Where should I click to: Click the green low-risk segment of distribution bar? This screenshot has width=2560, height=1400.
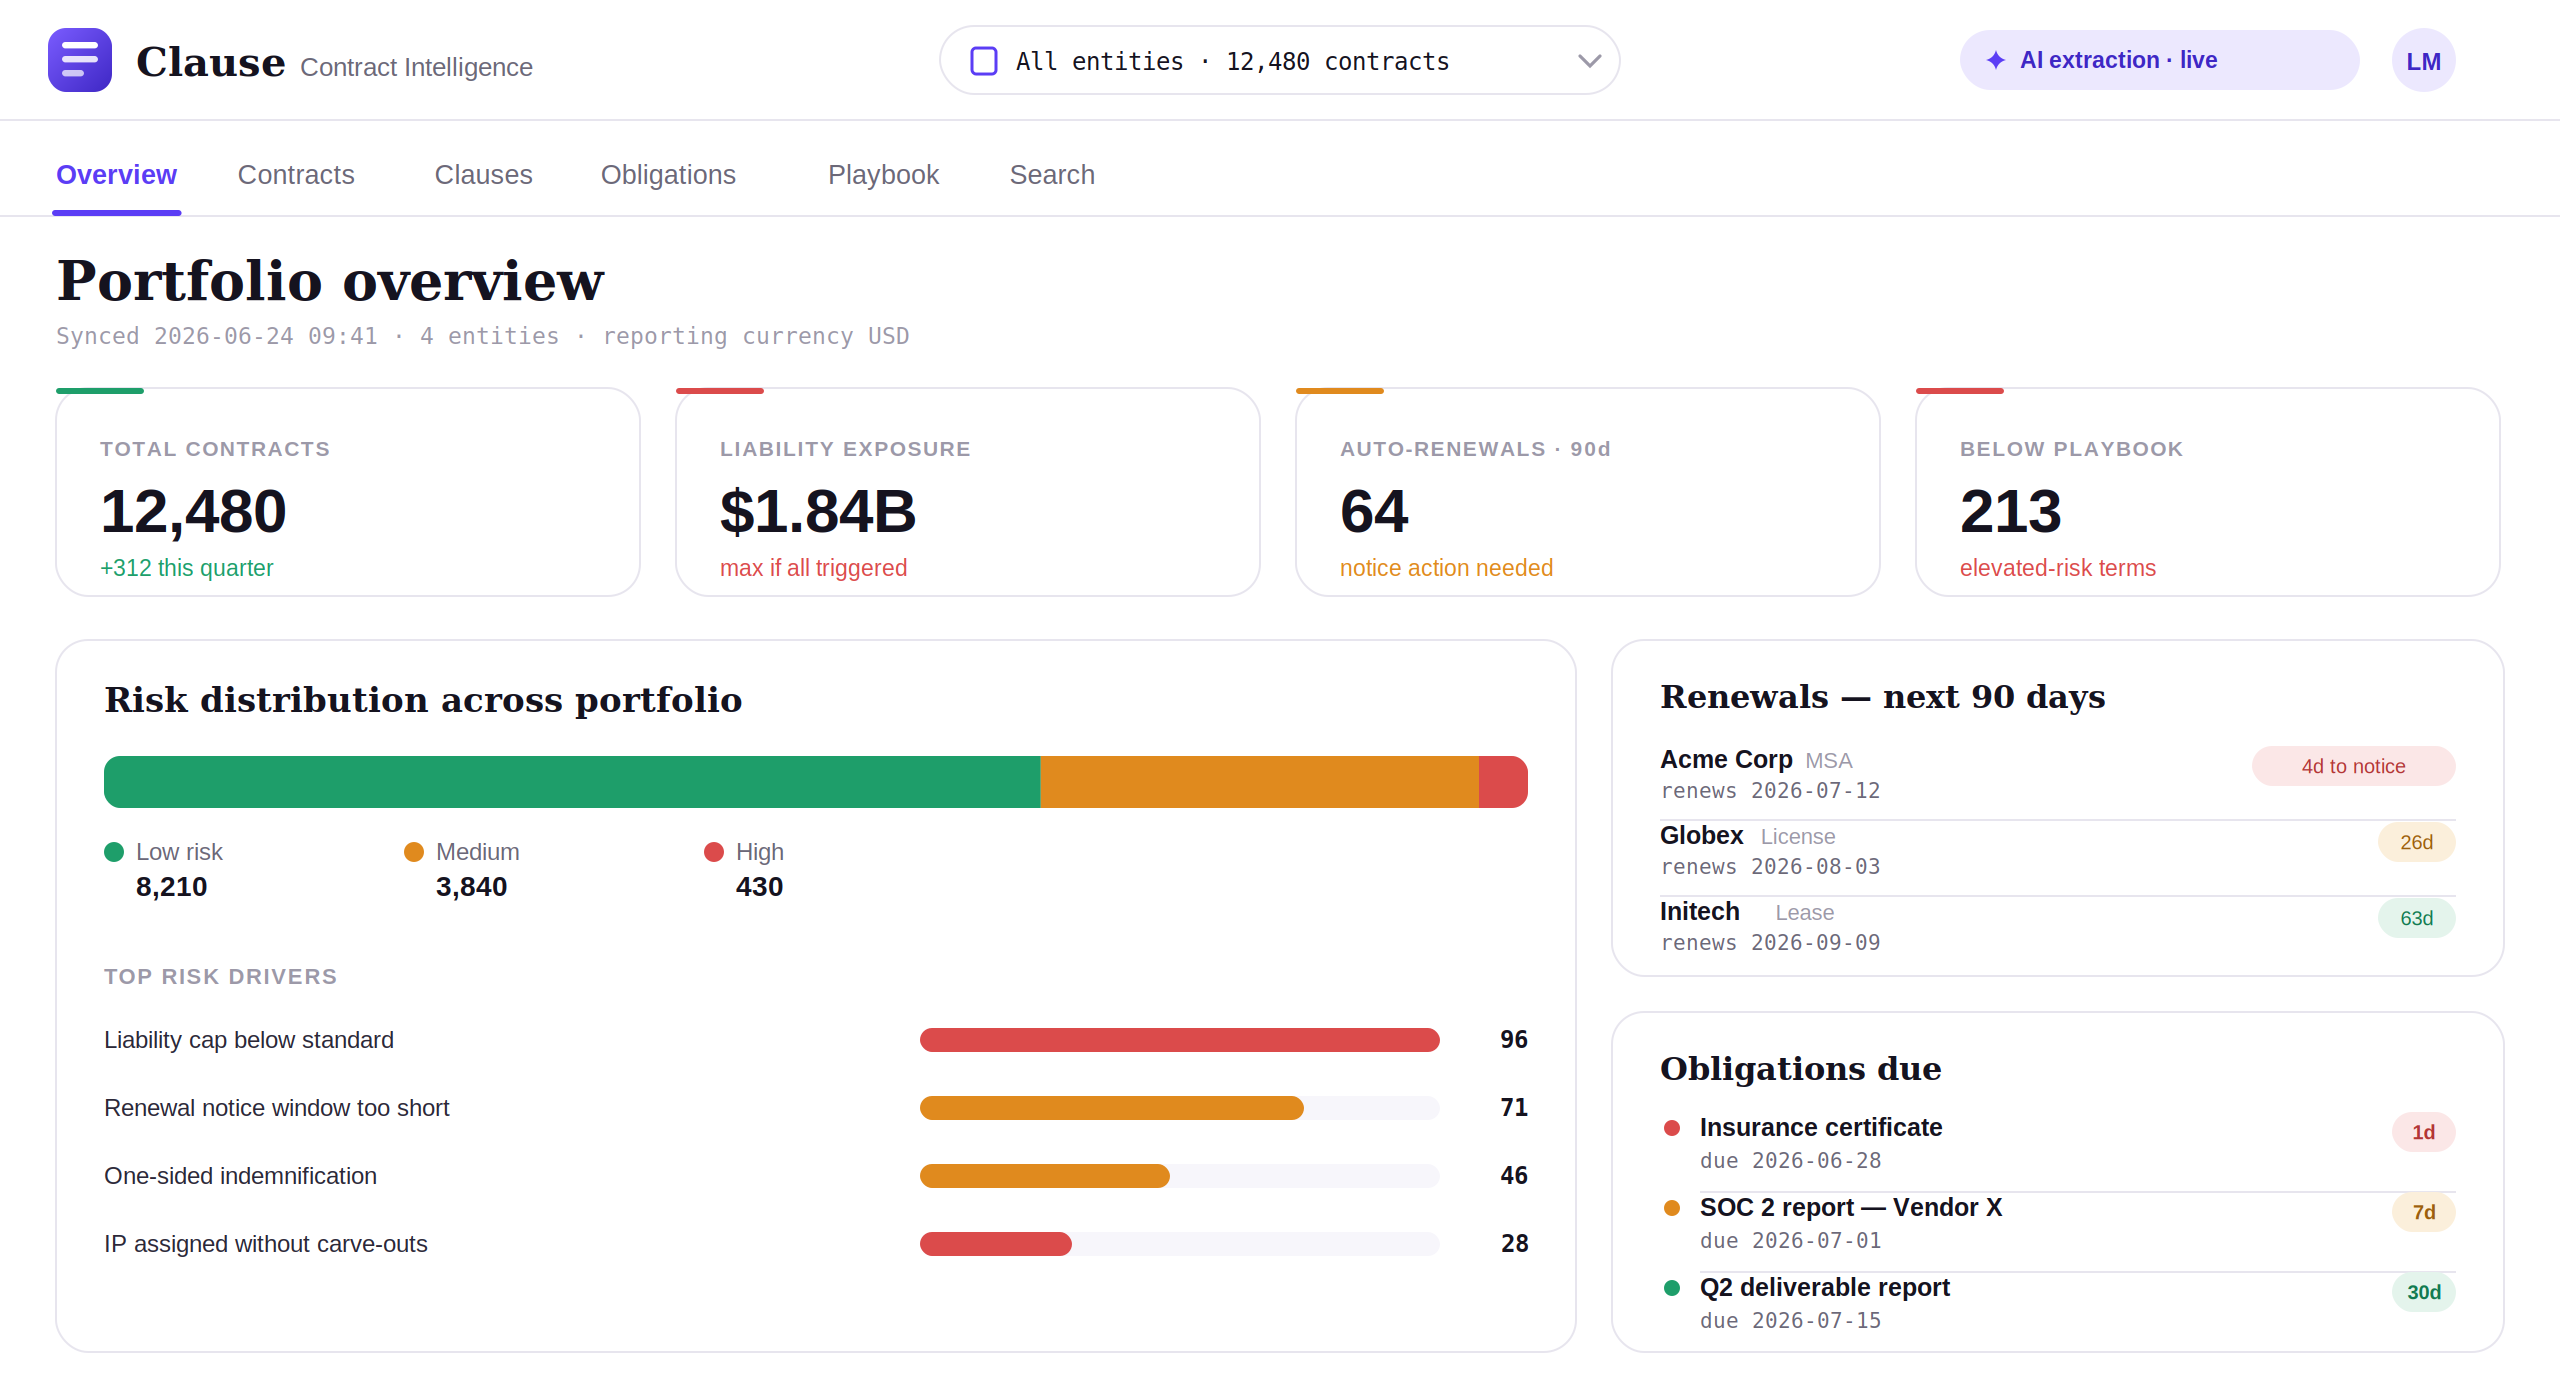(572, 782)
